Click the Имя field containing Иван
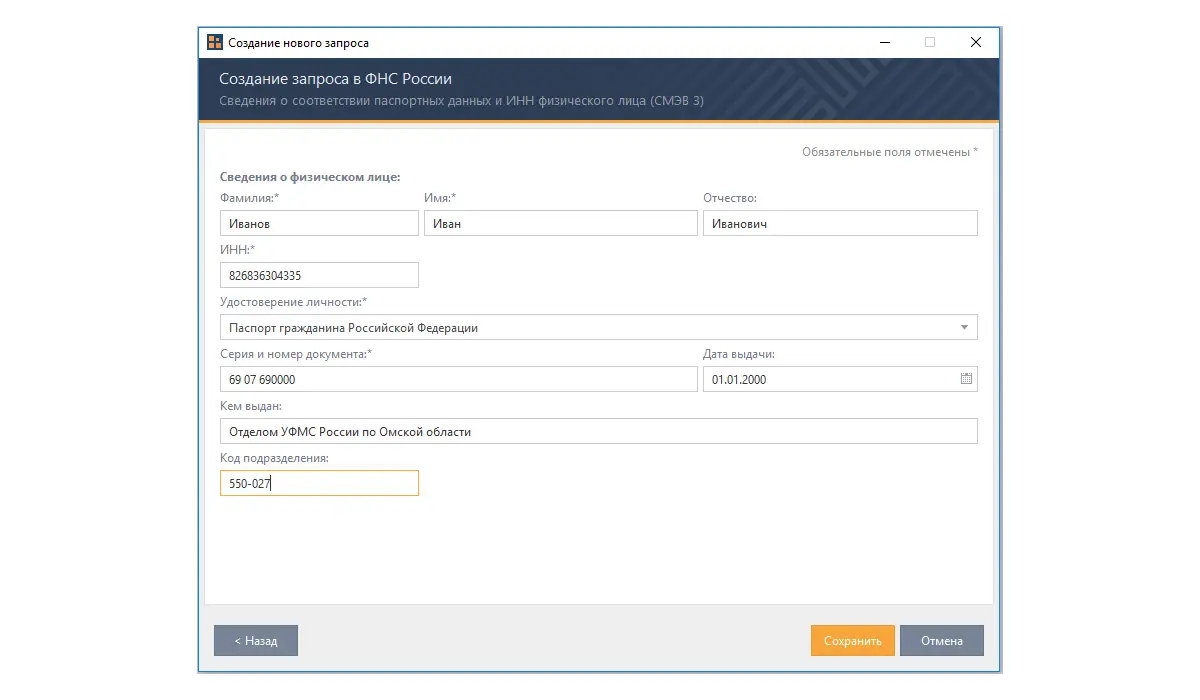1200x700 pixels. [560, 223]
